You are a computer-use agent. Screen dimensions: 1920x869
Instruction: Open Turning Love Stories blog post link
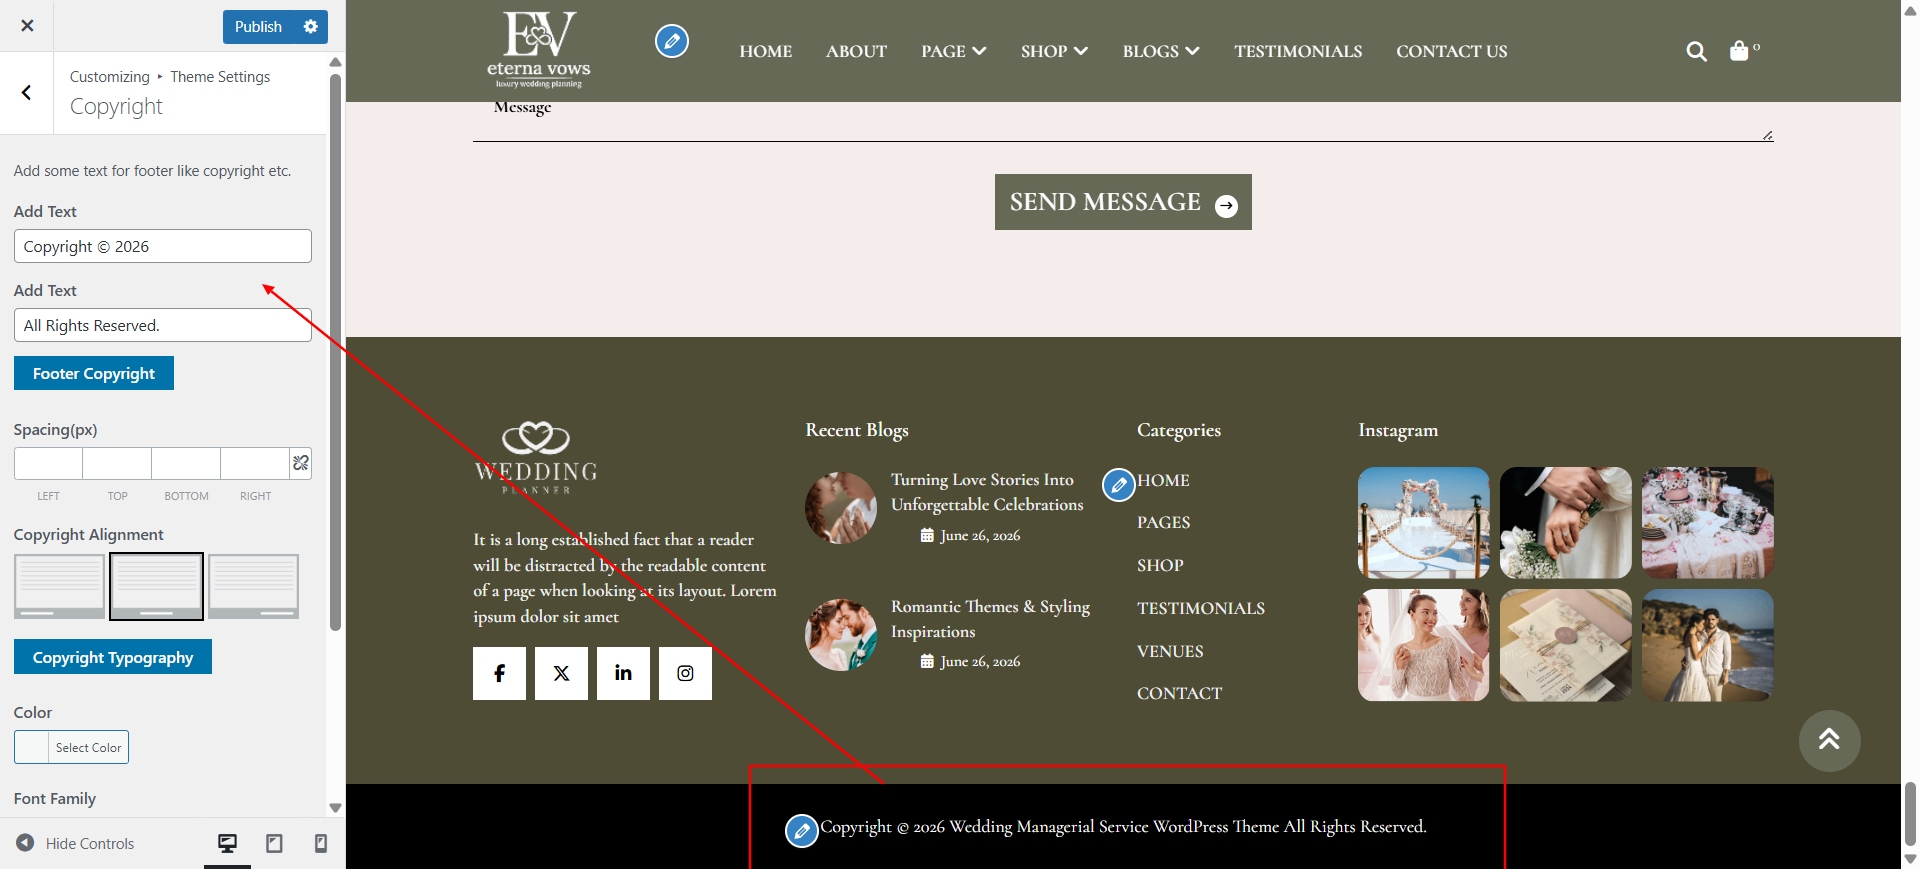[x=987, y=492]
